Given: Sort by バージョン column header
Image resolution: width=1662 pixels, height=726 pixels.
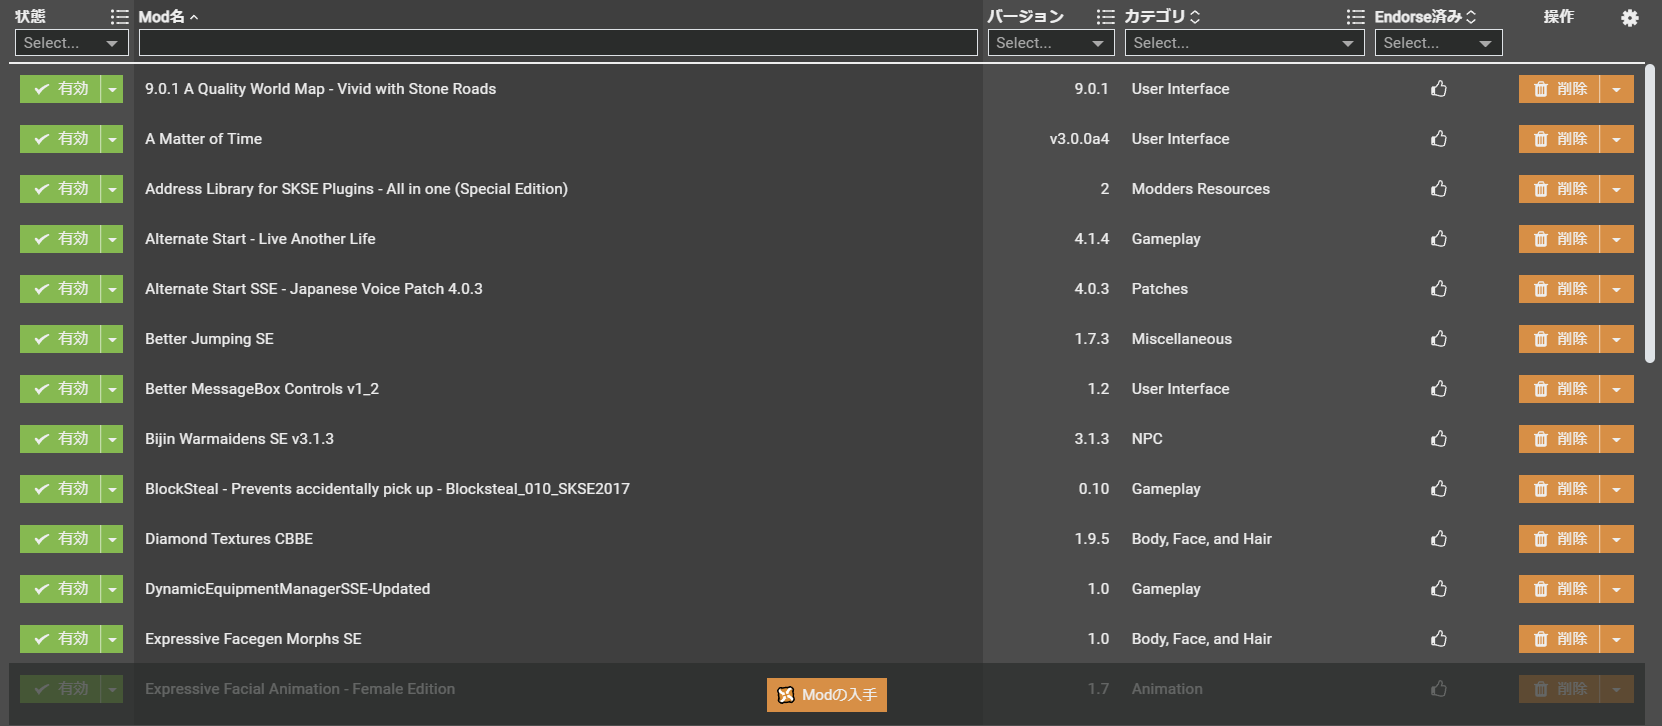Looking at the screenshot, I should coord(1025,17).
